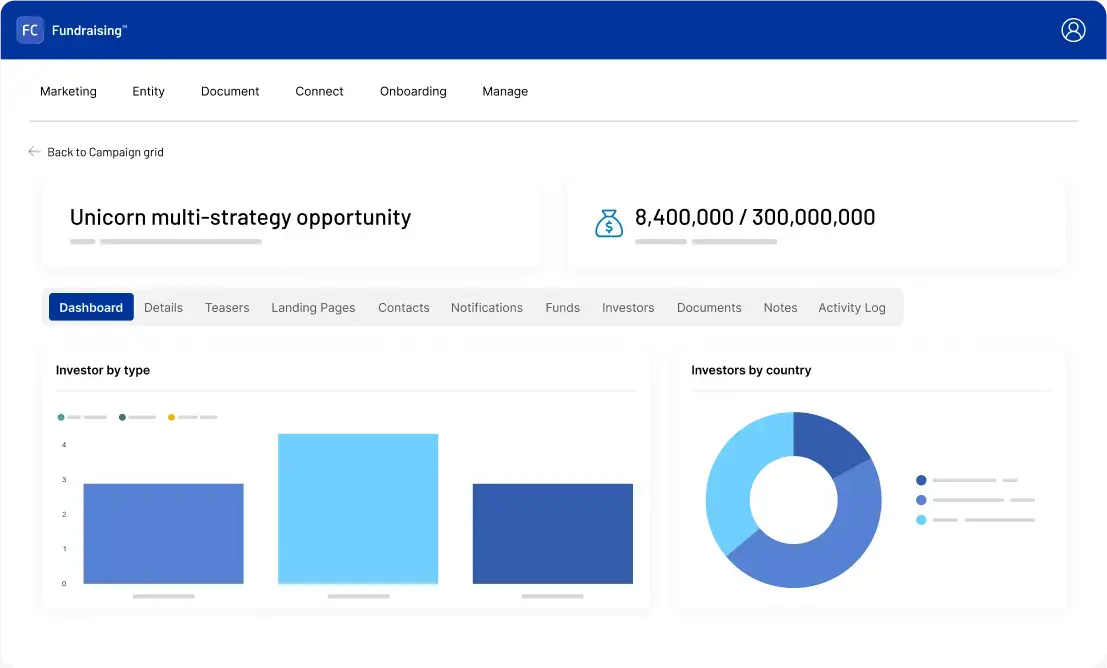Open the Manage menu
1107x668 pixels.
(505, 91)
